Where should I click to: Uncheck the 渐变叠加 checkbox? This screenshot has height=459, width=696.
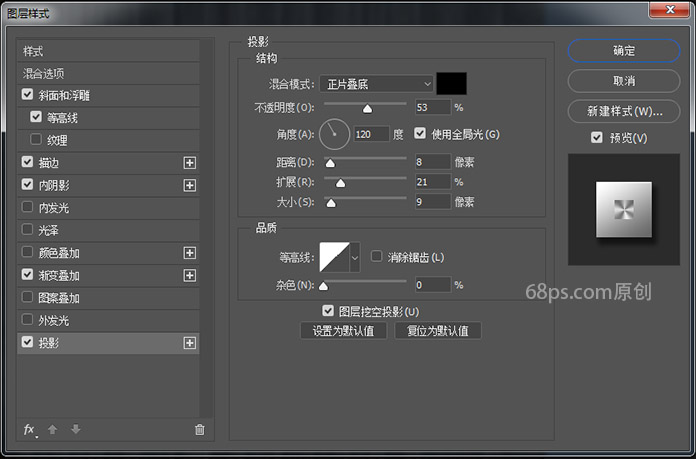(28, 274)
